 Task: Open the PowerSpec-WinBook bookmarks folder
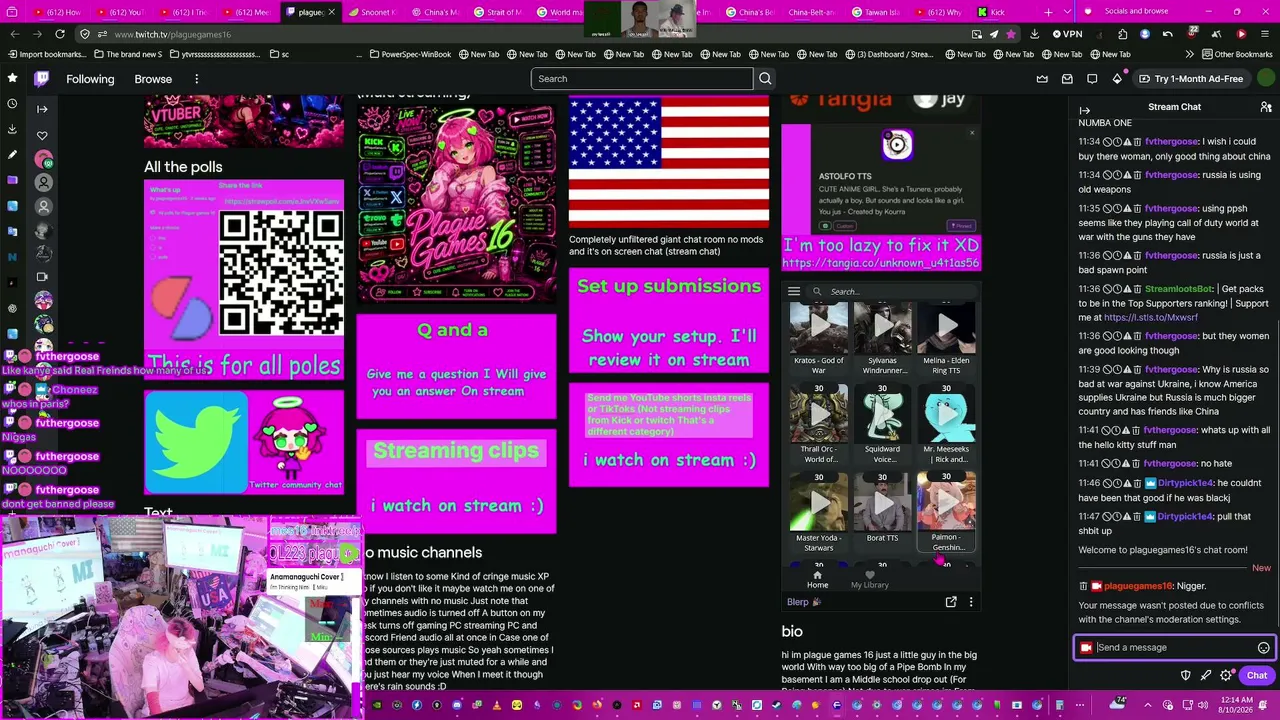(x=409, y=54)
